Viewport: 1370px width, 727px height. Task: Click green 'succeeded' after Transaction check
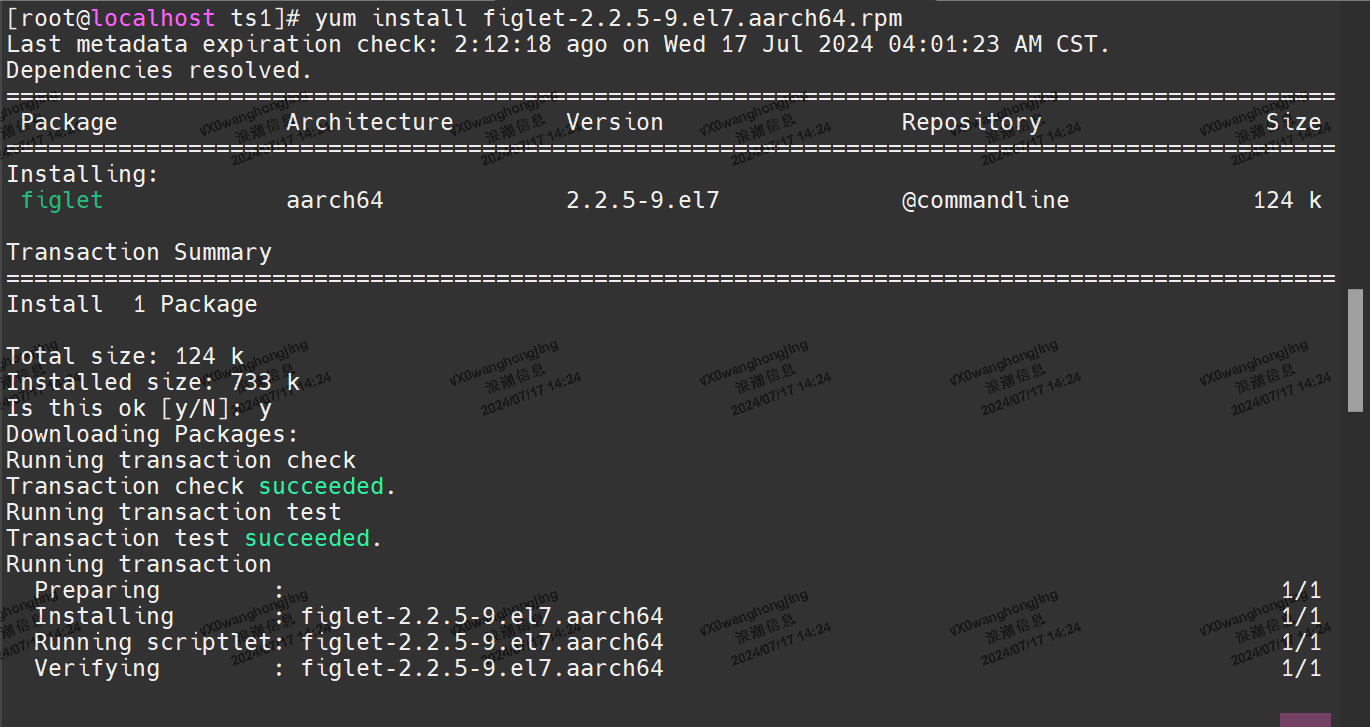point(321,486)
